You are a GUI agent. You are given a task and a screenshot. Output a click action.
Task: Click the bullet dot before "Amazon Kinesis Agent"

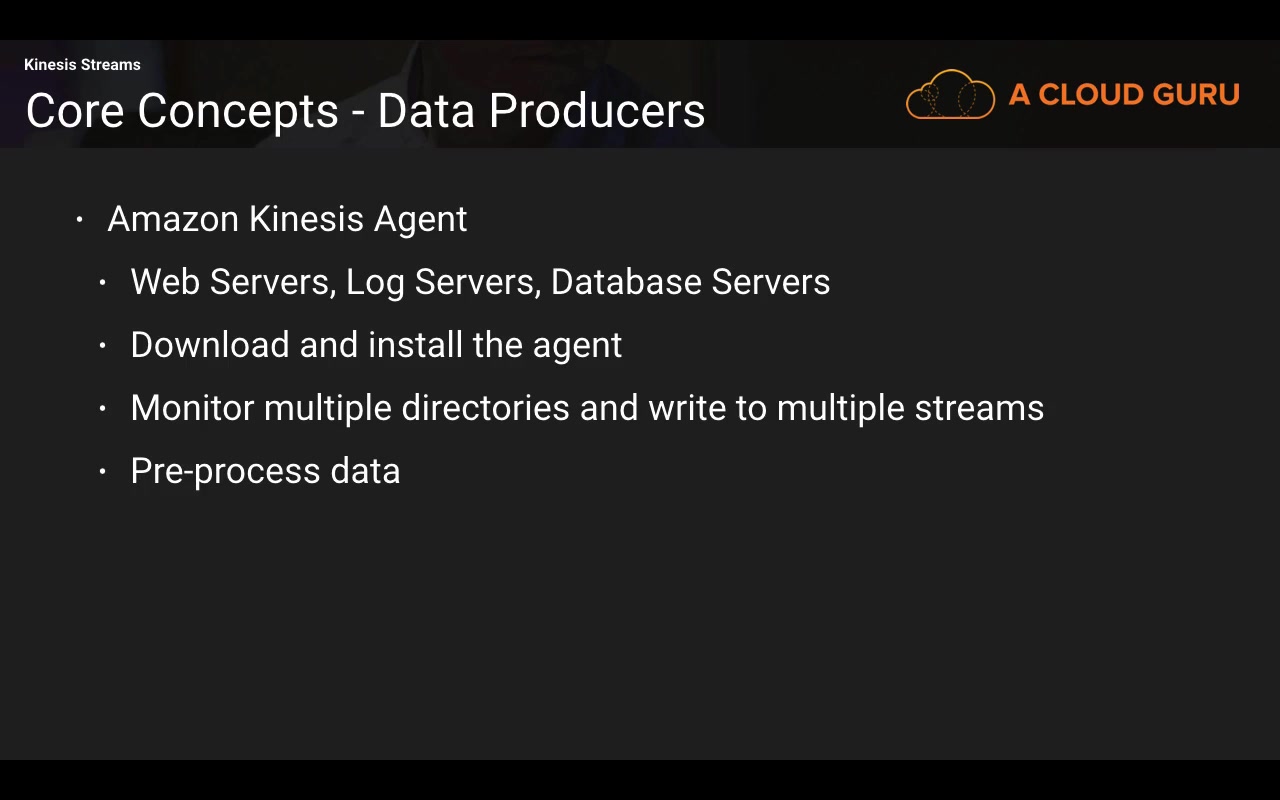click(80, 219)
